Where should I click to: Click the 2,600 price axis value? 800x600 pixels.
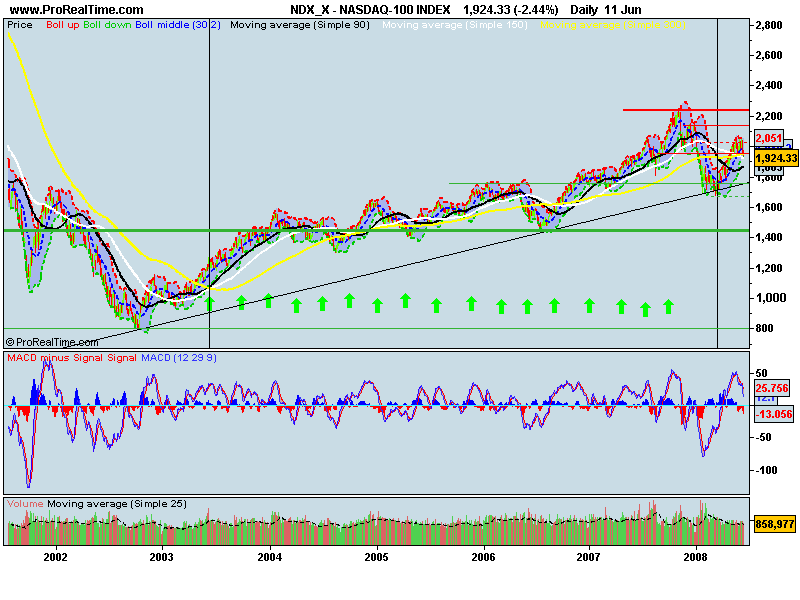point(769,55)
